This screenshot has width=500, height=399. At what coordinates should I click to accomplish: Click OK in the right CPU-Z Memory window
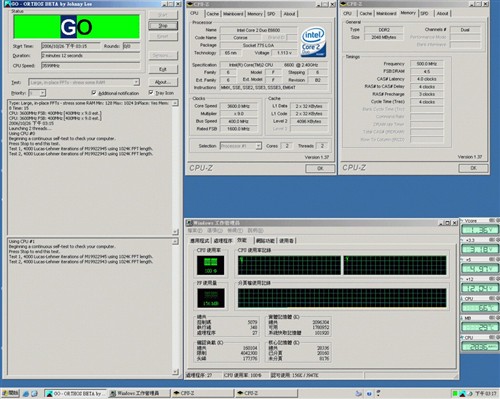[x=473, y=168]
